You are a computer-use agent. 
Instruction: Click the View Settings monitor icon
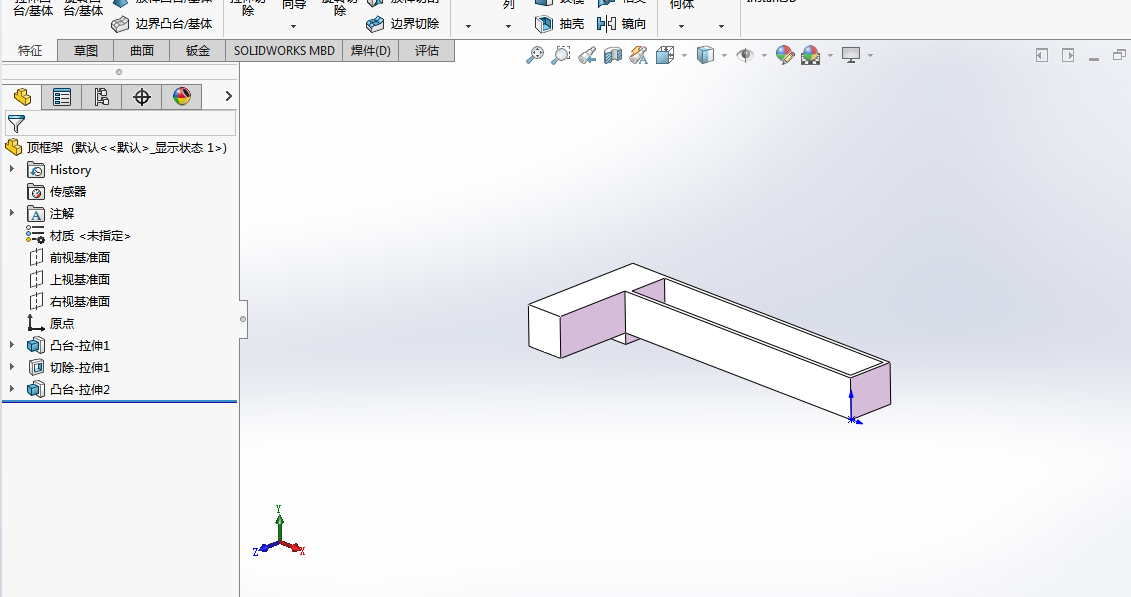pos(851,55)
